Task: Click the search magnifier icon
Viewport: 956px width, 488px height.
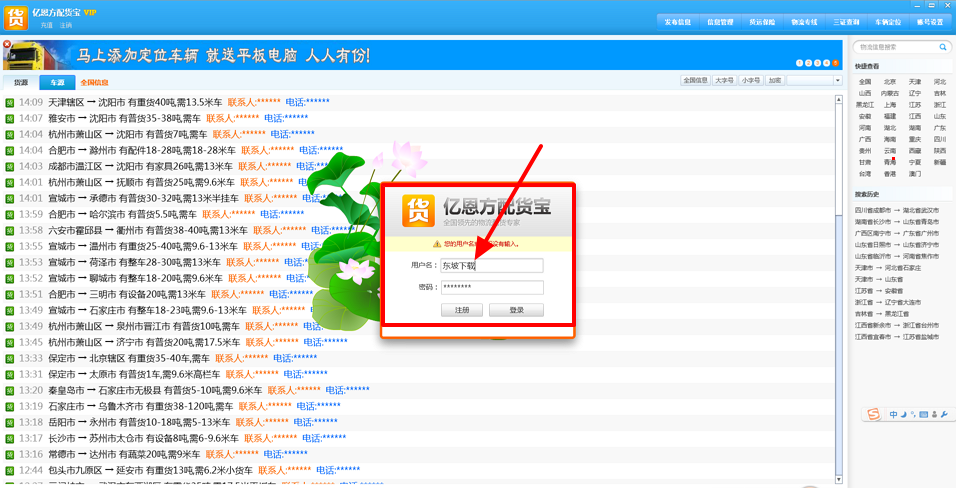Action: click(943, 47)
